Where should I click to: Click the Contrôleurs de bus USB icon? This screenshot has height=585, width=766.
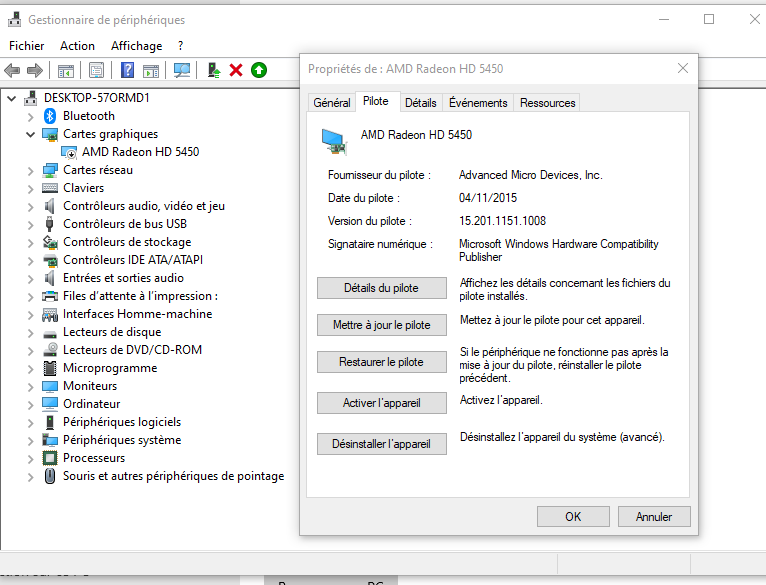tap(49, 224)
